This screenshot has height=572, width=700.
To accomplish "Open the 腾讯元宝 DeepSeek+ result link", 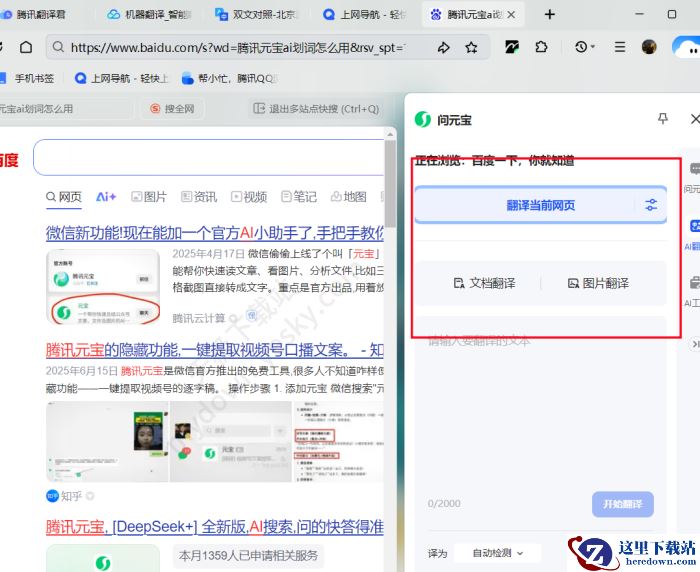I will (x=215, y=527).
